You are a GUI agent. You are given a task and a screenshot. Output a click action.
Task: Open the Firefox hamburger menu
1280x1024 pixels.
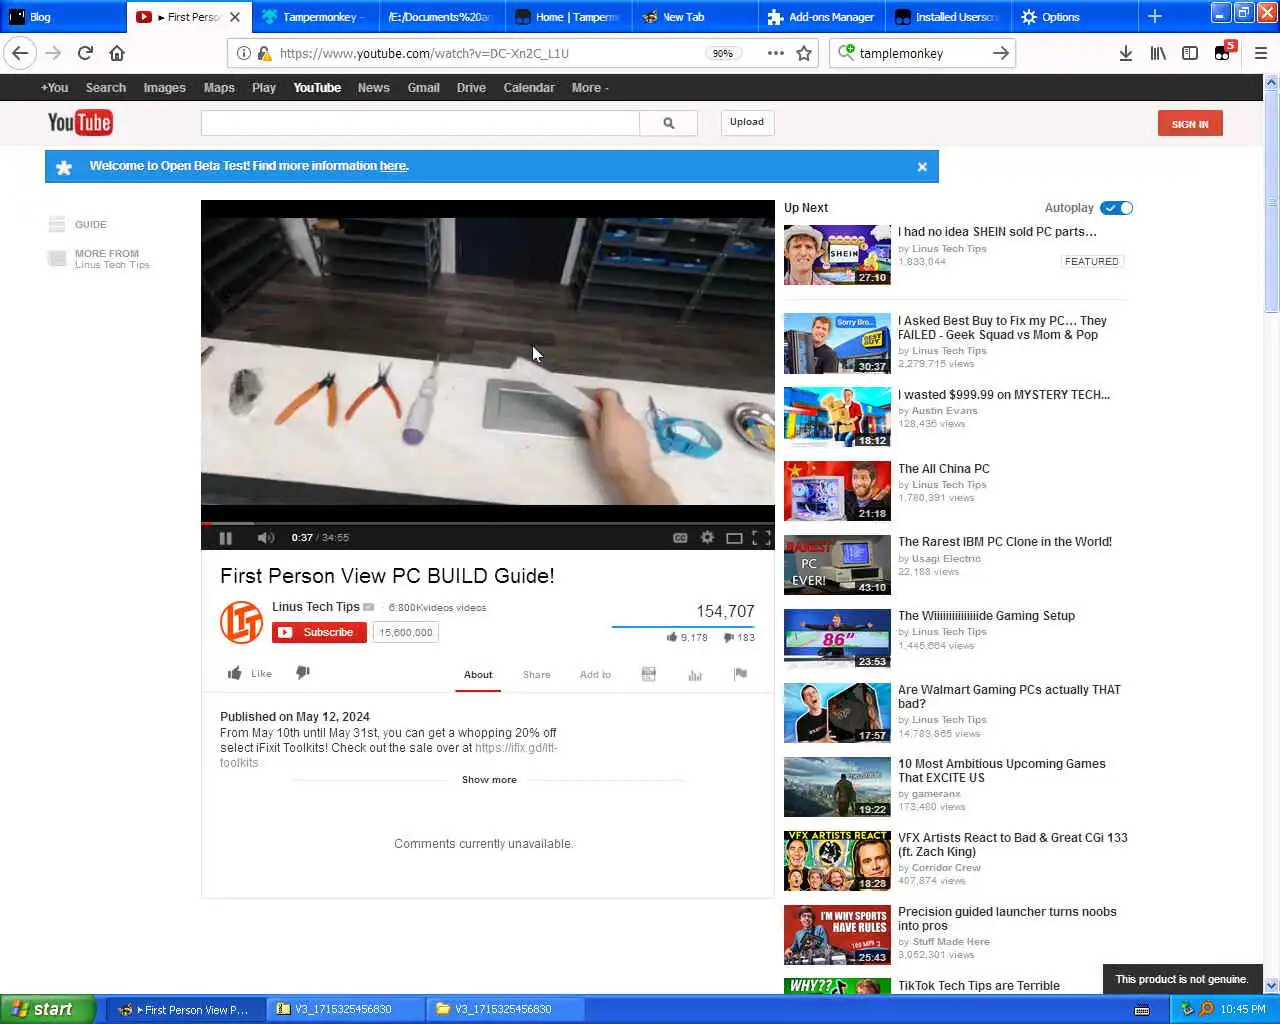1260,53
